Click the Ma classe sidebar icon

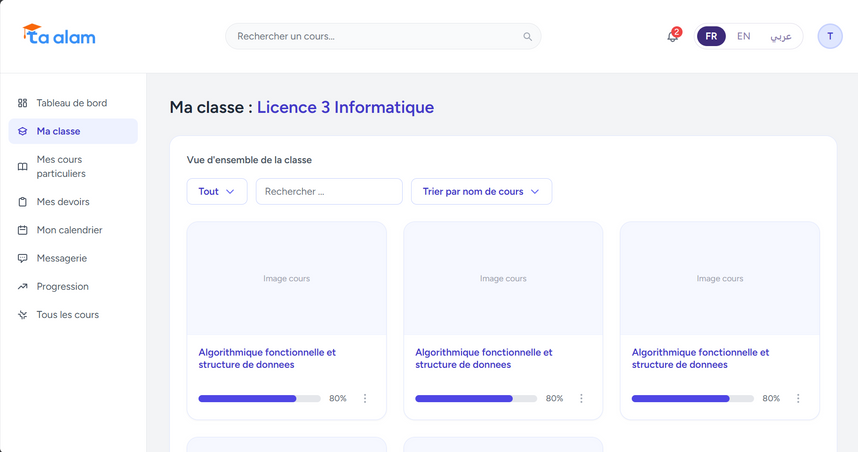point(22,131)
